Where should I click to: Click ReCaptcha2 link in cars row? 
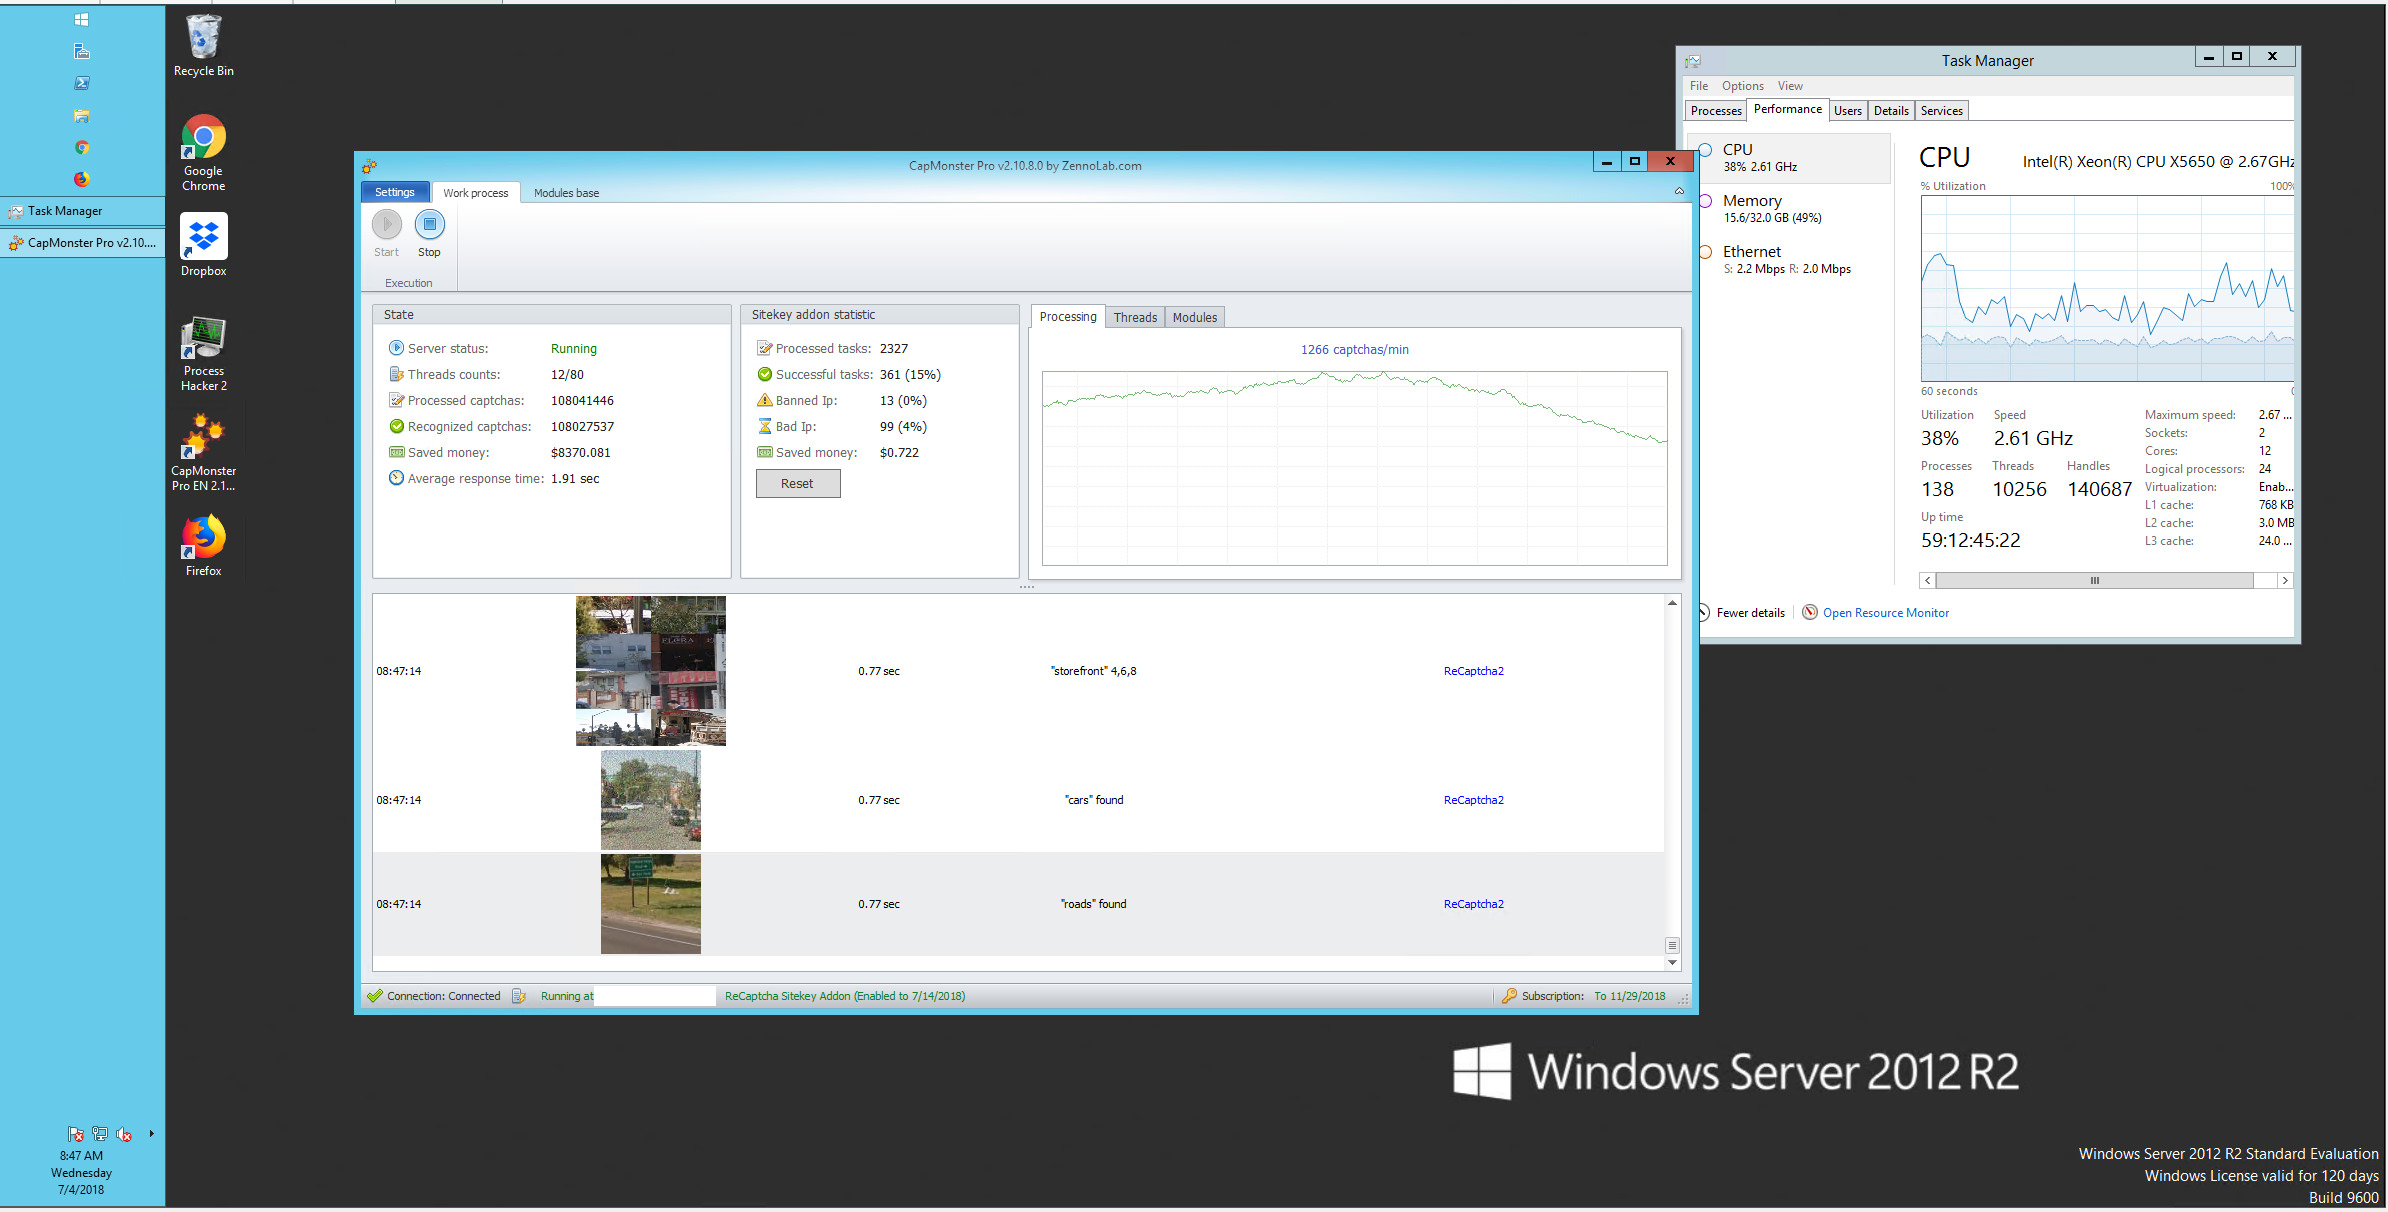1473,800
